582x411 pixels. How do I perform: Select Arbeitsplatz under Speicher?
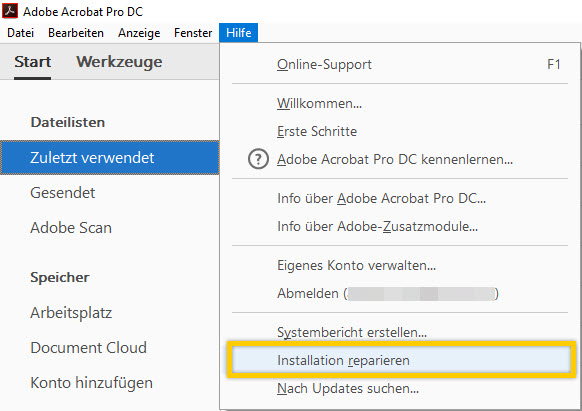71,313
